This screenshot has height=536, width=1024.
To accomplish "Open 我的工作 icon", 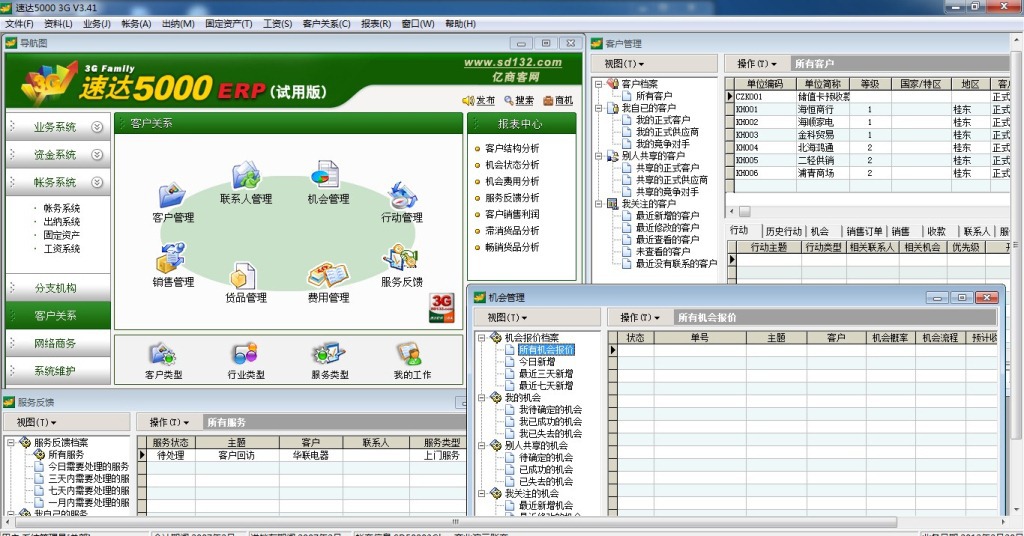I will point(411,355).
